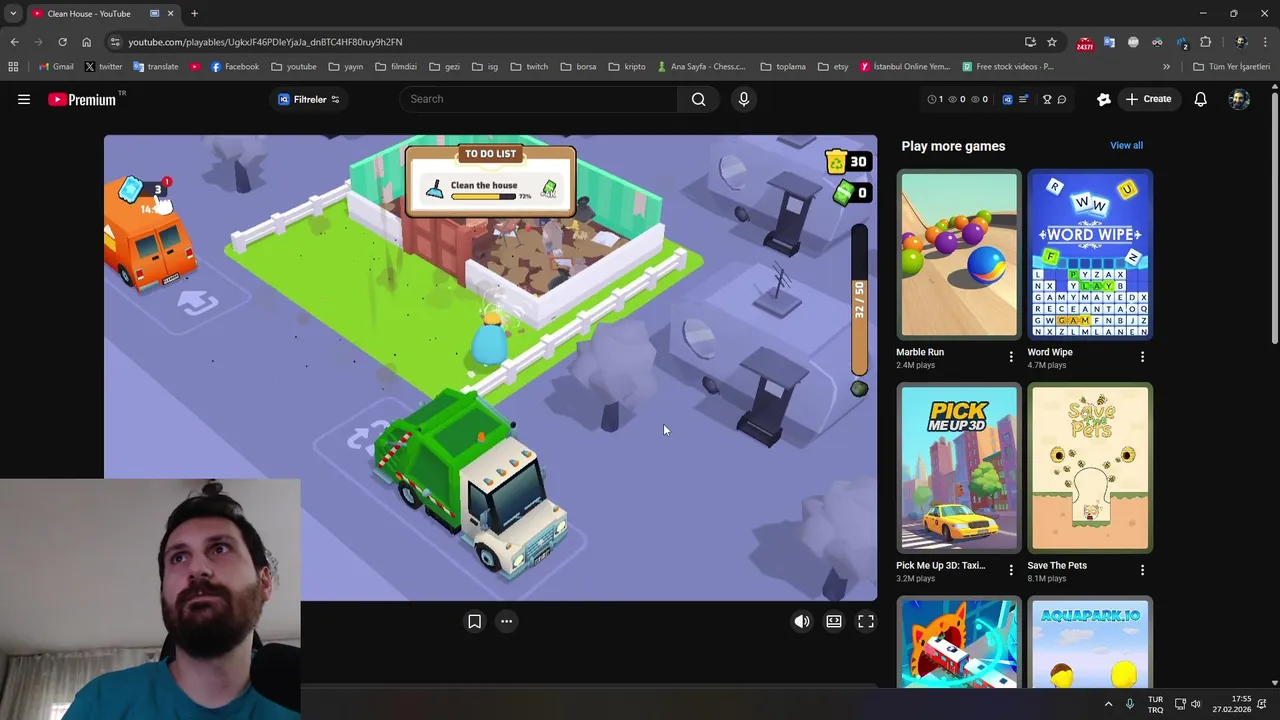Image resolution: width=1280 pixels, height=720 pixels.
Task: Open the Facebook bookmark
Action: pos(234,67)
